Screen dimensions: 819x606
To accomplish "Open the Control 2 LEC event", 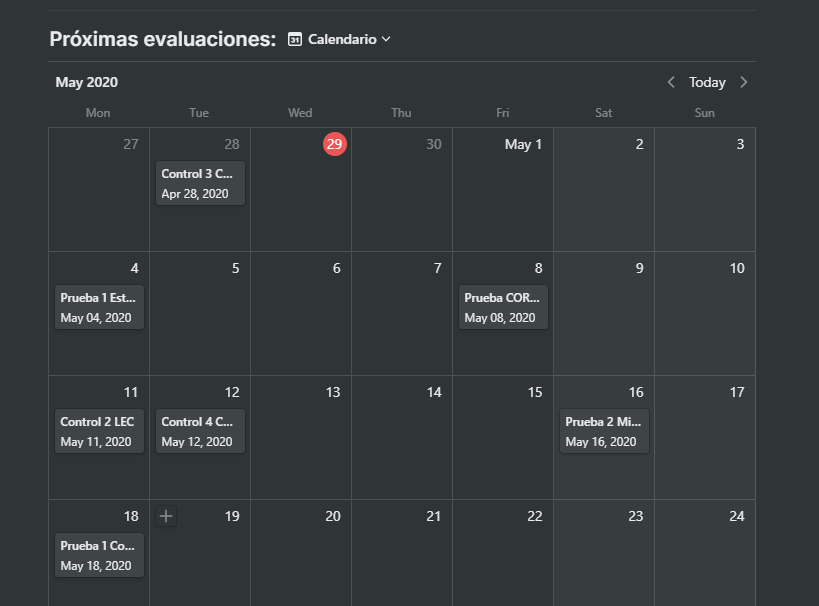I will [x=99, y=431].
